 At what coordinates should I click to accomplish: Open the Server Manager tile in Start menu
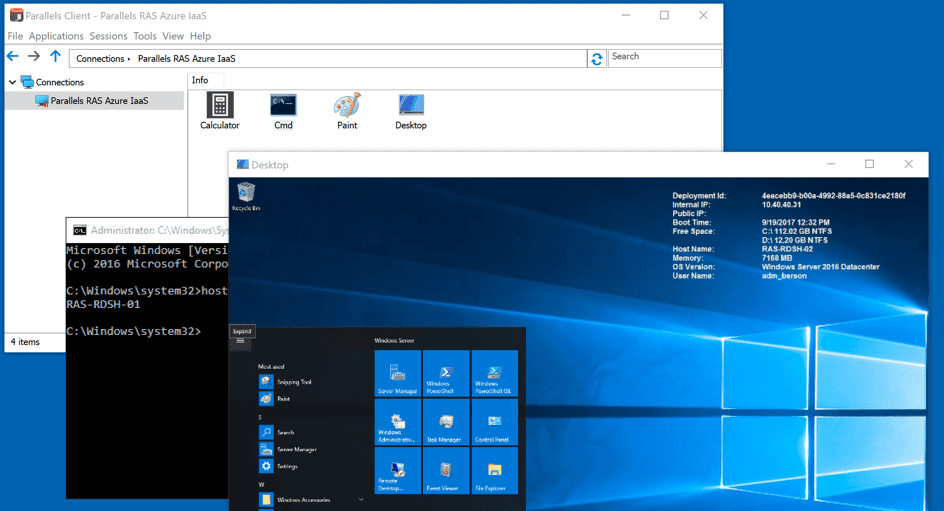(x=397, y=373)
